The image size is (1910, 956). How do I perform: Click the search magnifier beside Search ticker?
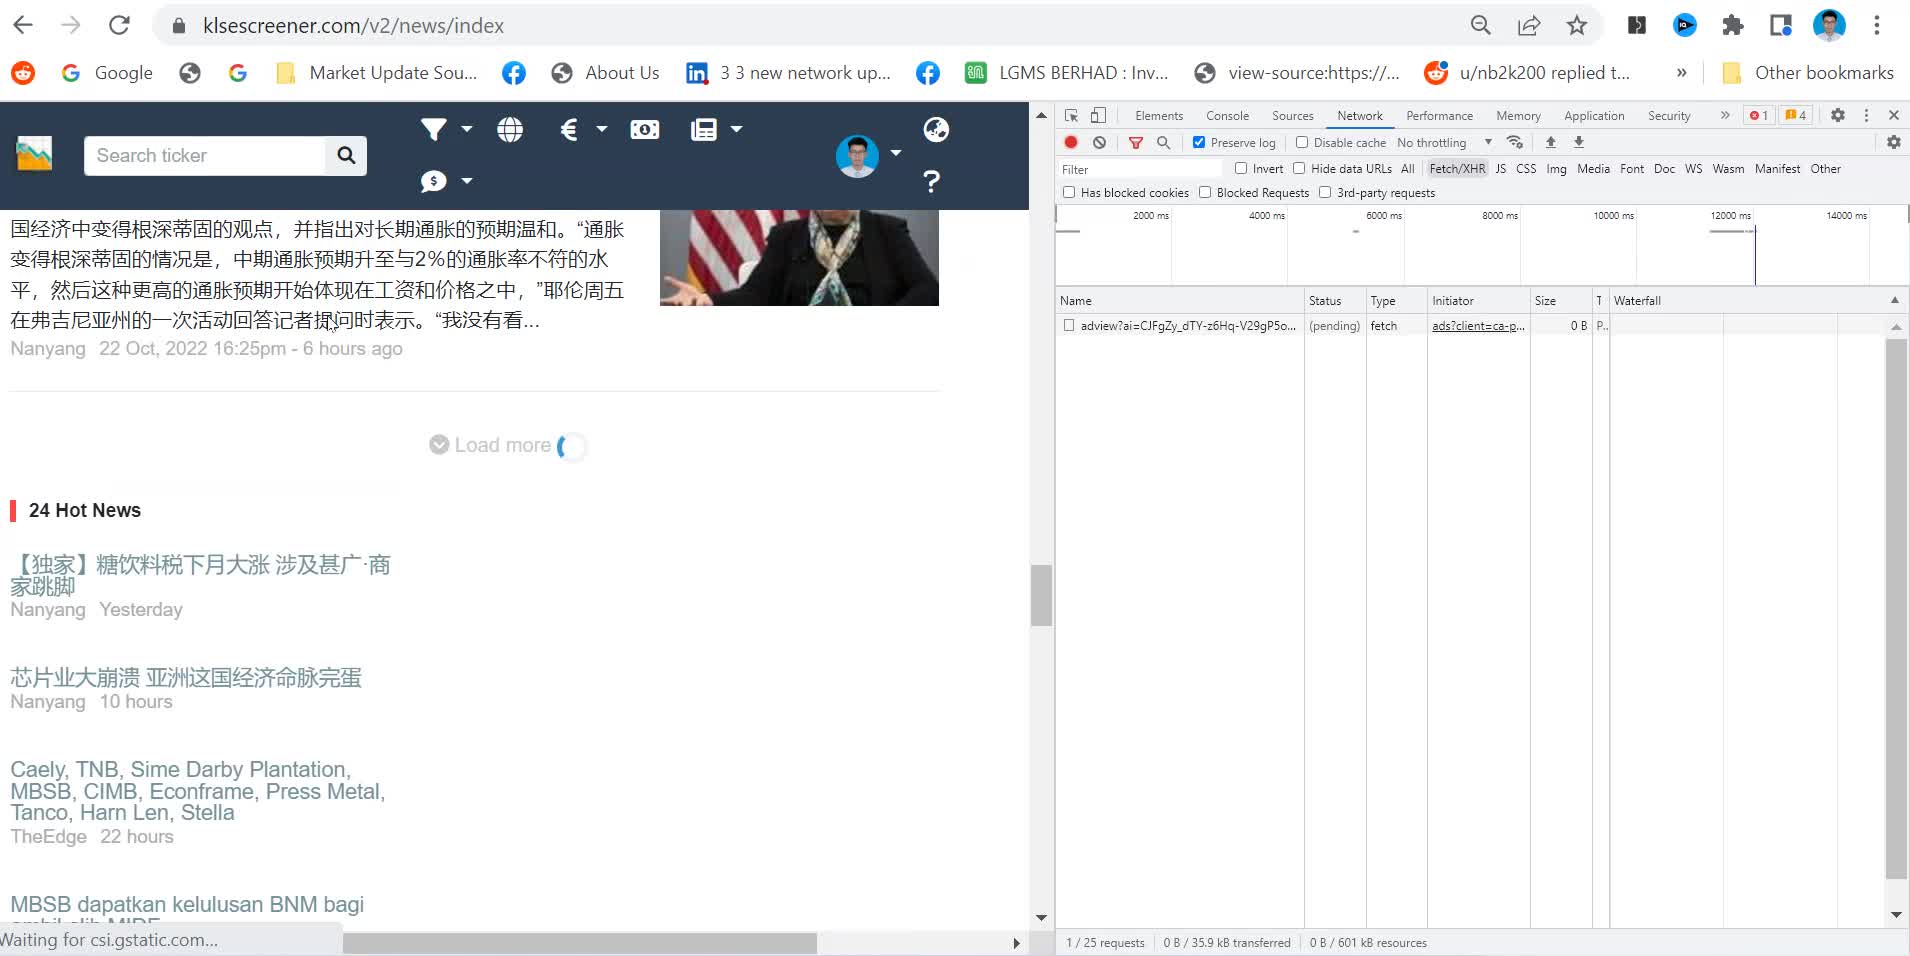(x=346, y=155)
